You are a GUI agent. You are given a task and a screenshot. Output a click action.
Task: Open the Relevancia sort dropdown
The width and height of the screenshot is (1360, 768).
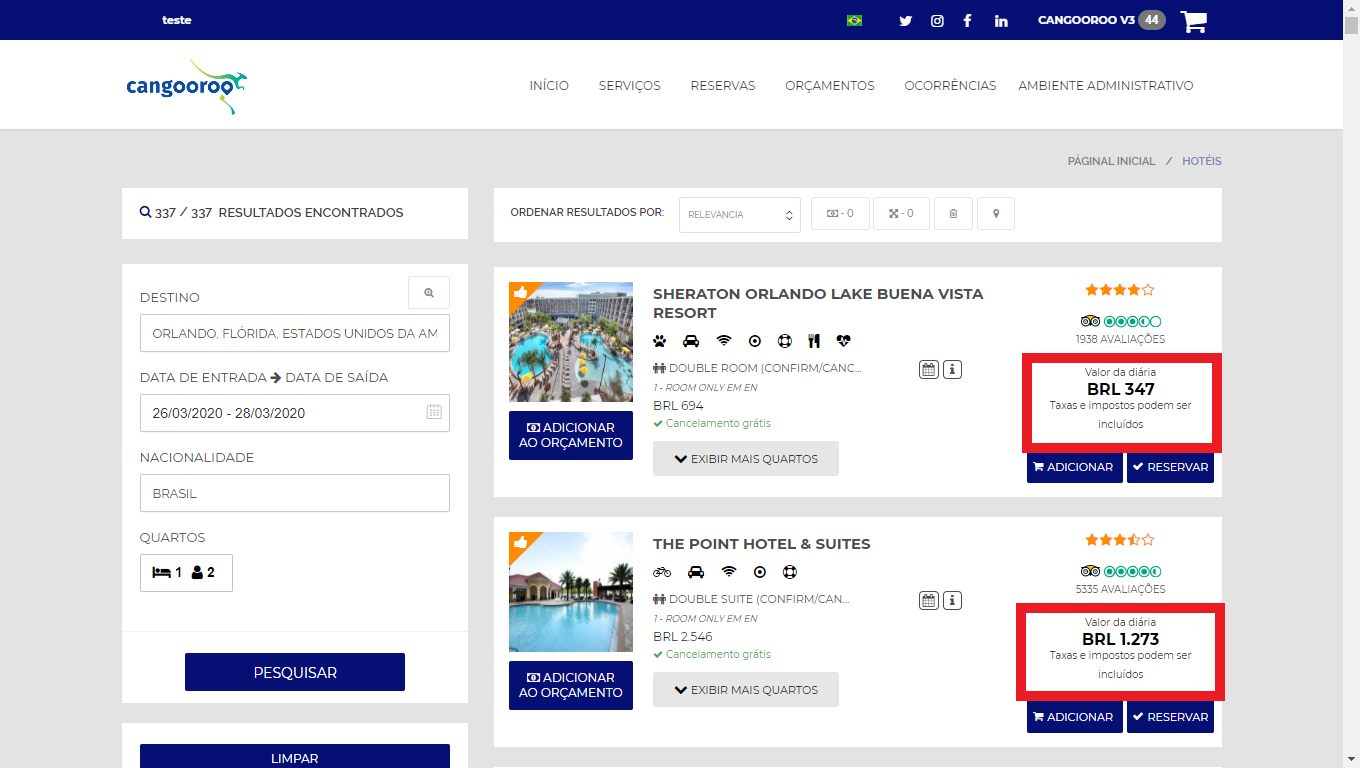(740, 214)
